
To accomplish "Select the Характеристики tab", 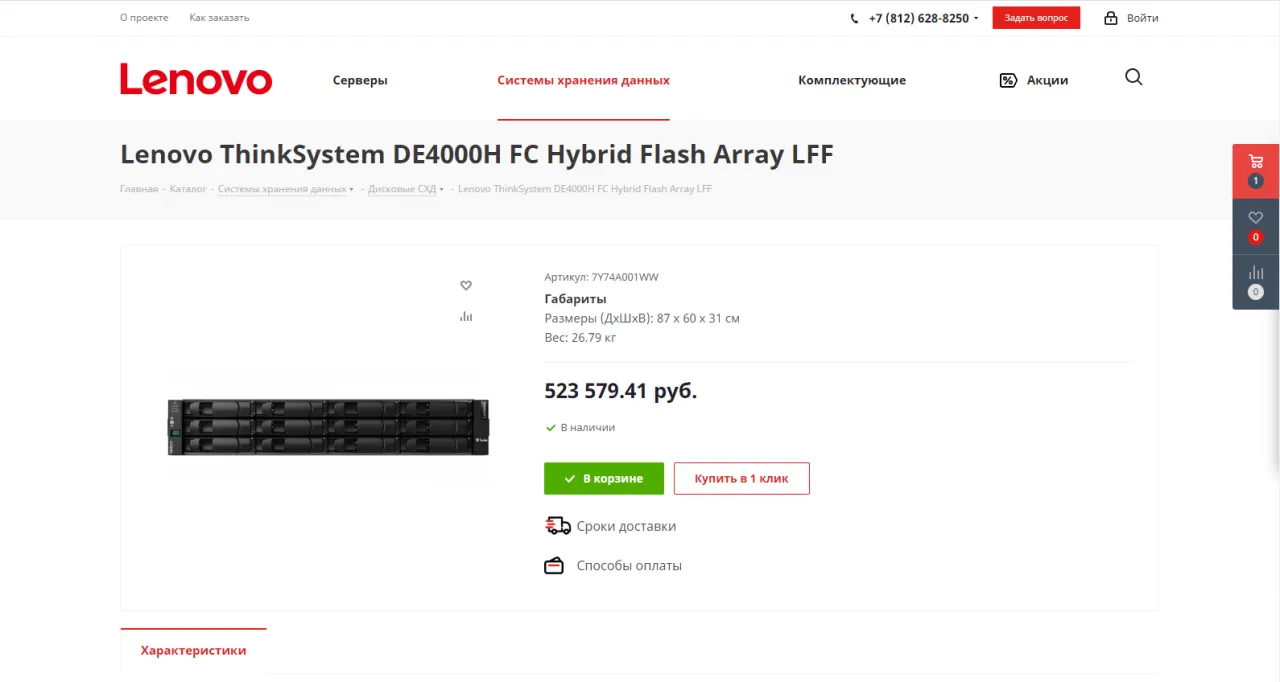I will (x=193, y=650).
